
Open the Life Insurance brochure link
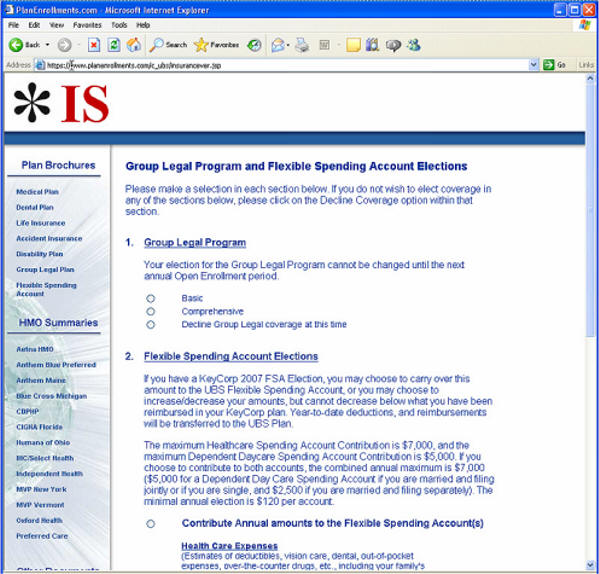tap(40, 223)
